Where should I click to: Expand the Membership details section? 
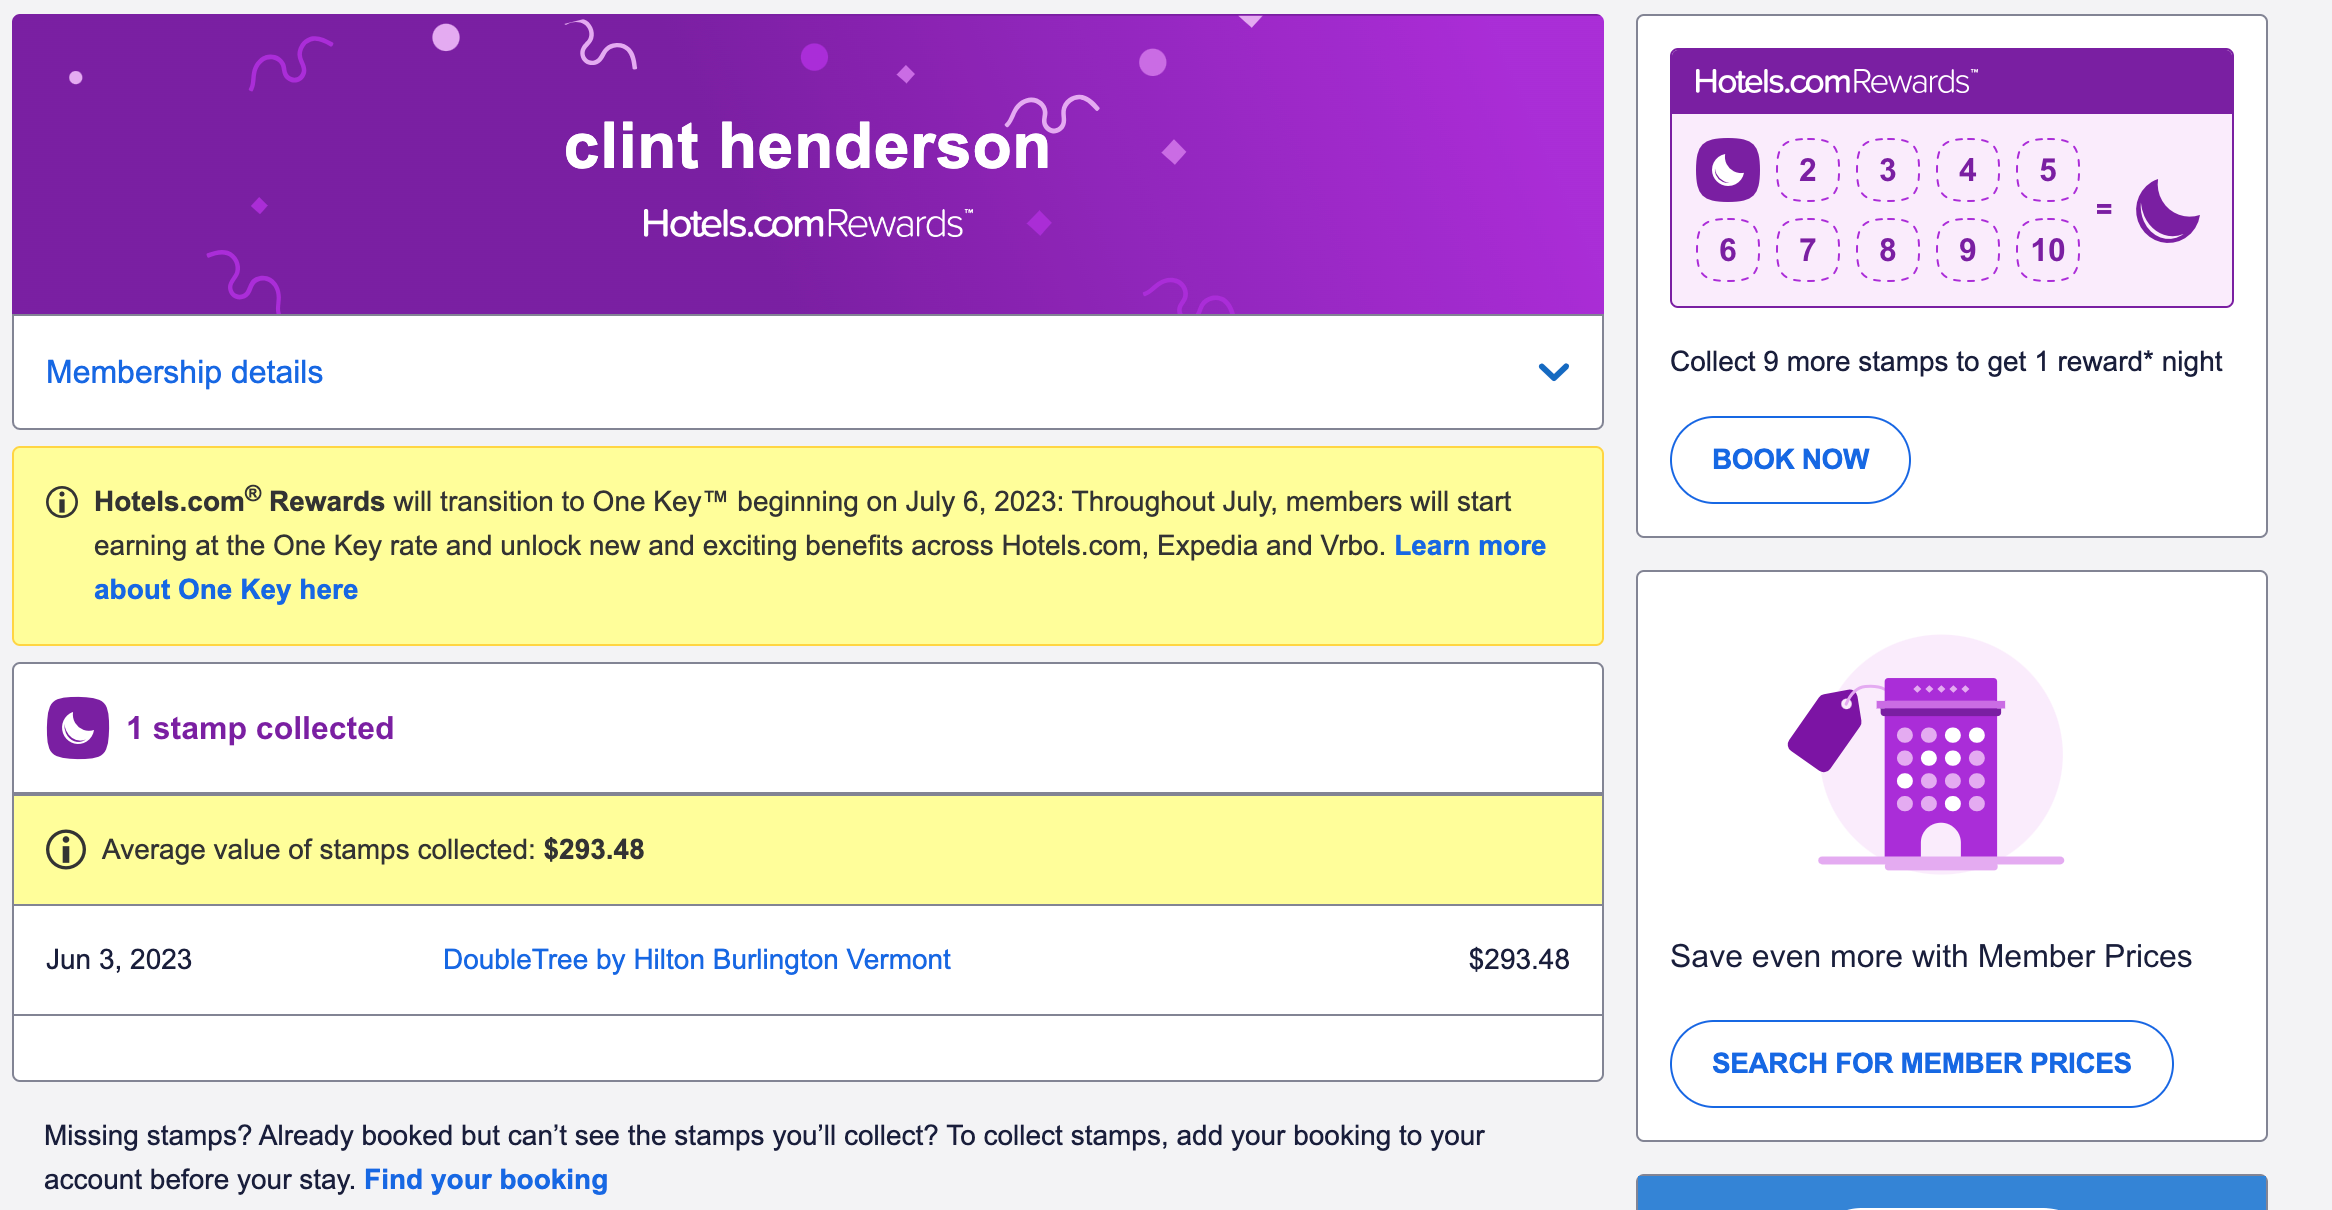pyautogui.click(x=184, y=372)
